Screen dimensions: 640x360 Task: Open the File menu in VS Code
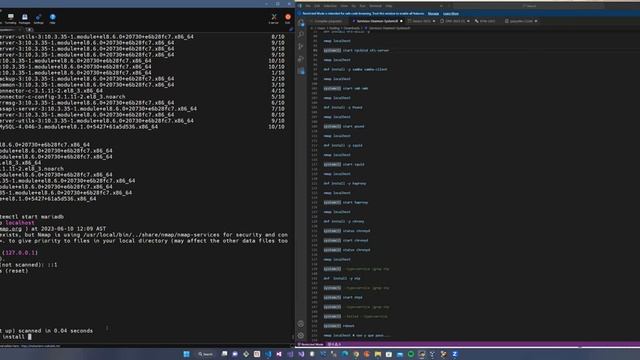click(x=308, y=6)
